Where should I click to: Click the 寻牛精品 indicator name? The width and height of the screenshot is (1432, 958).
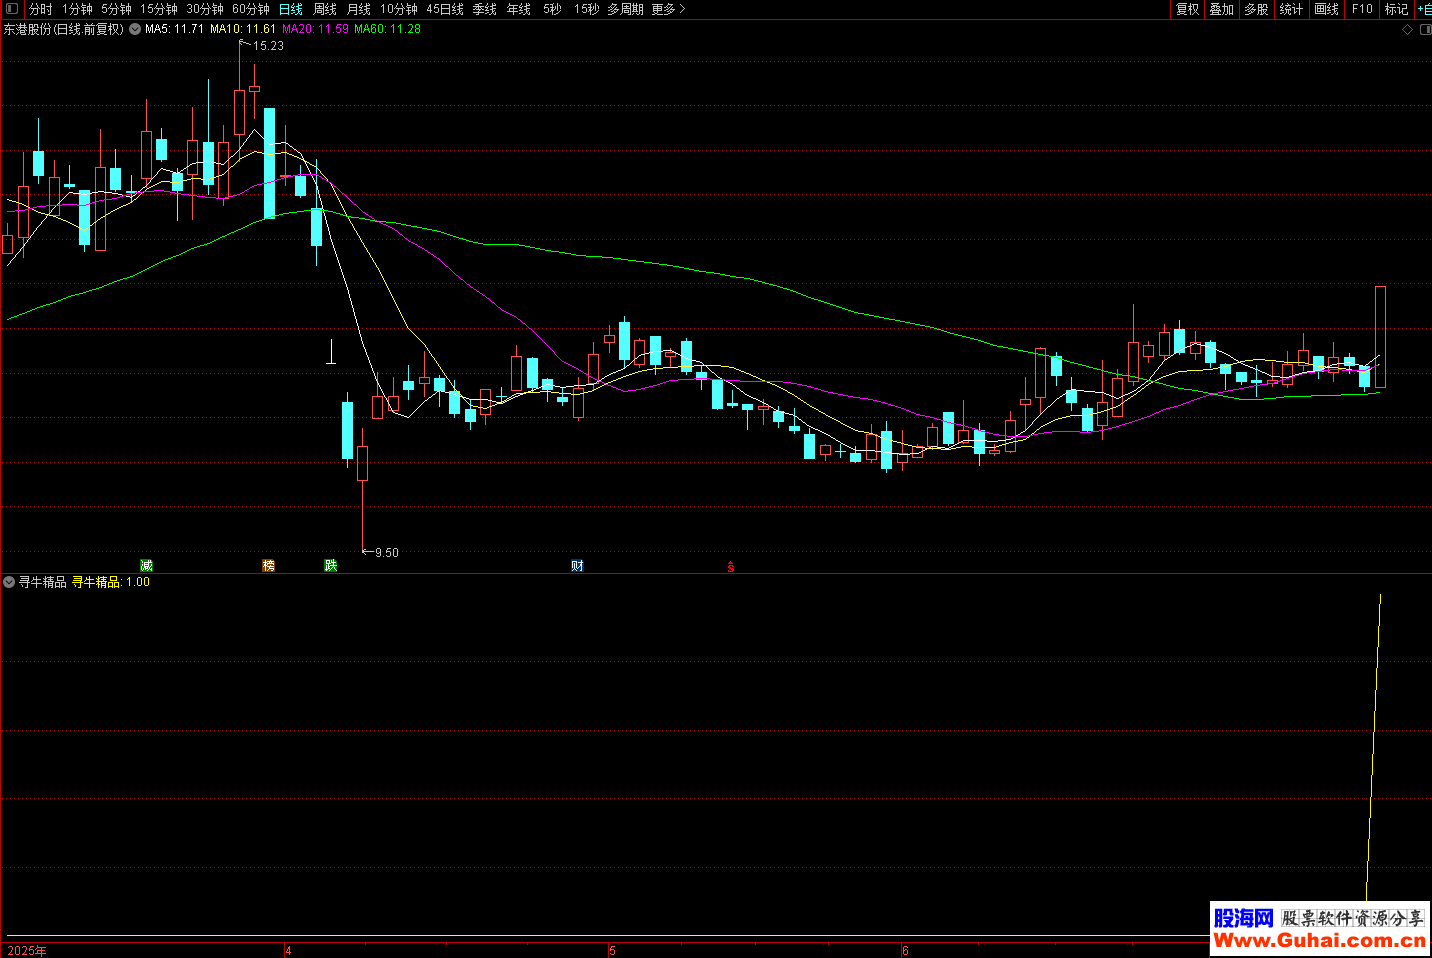tap(43, 582)
